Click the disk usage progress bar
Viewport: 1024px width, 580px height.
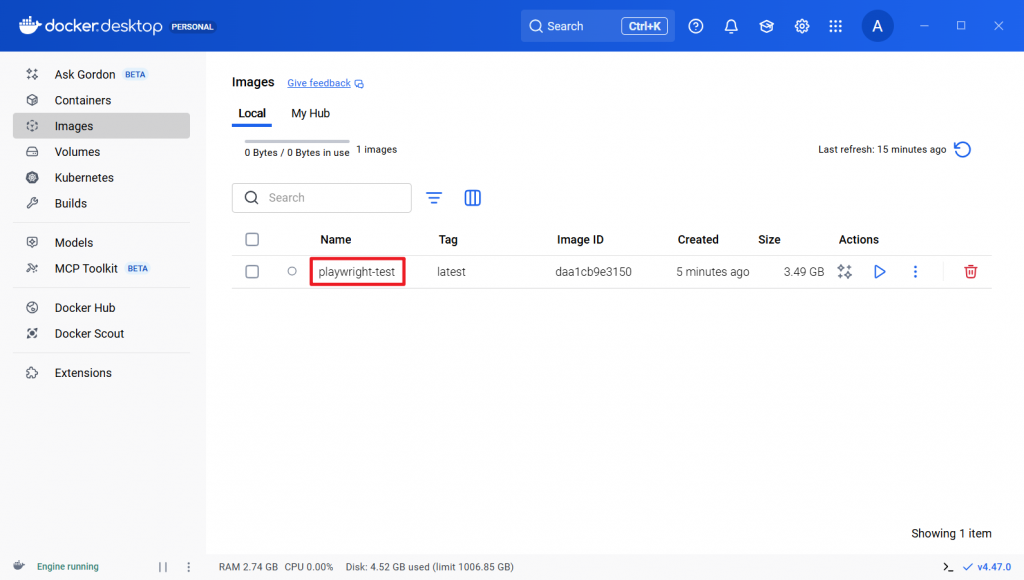[x=297, y=141]
